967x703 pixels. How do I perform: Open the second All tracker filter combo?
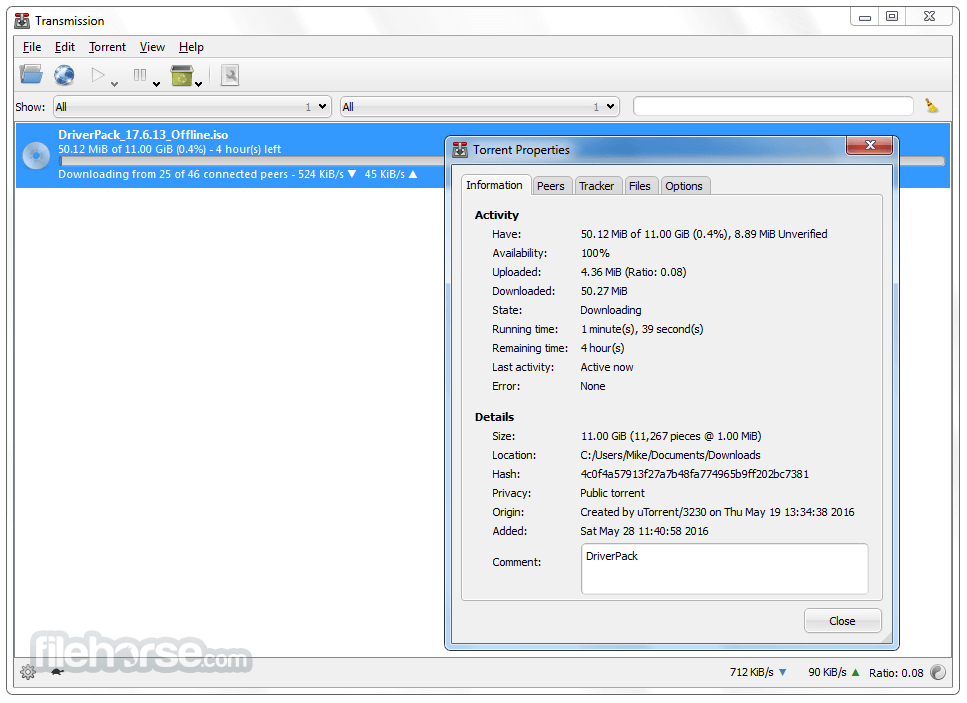[480, 107]
